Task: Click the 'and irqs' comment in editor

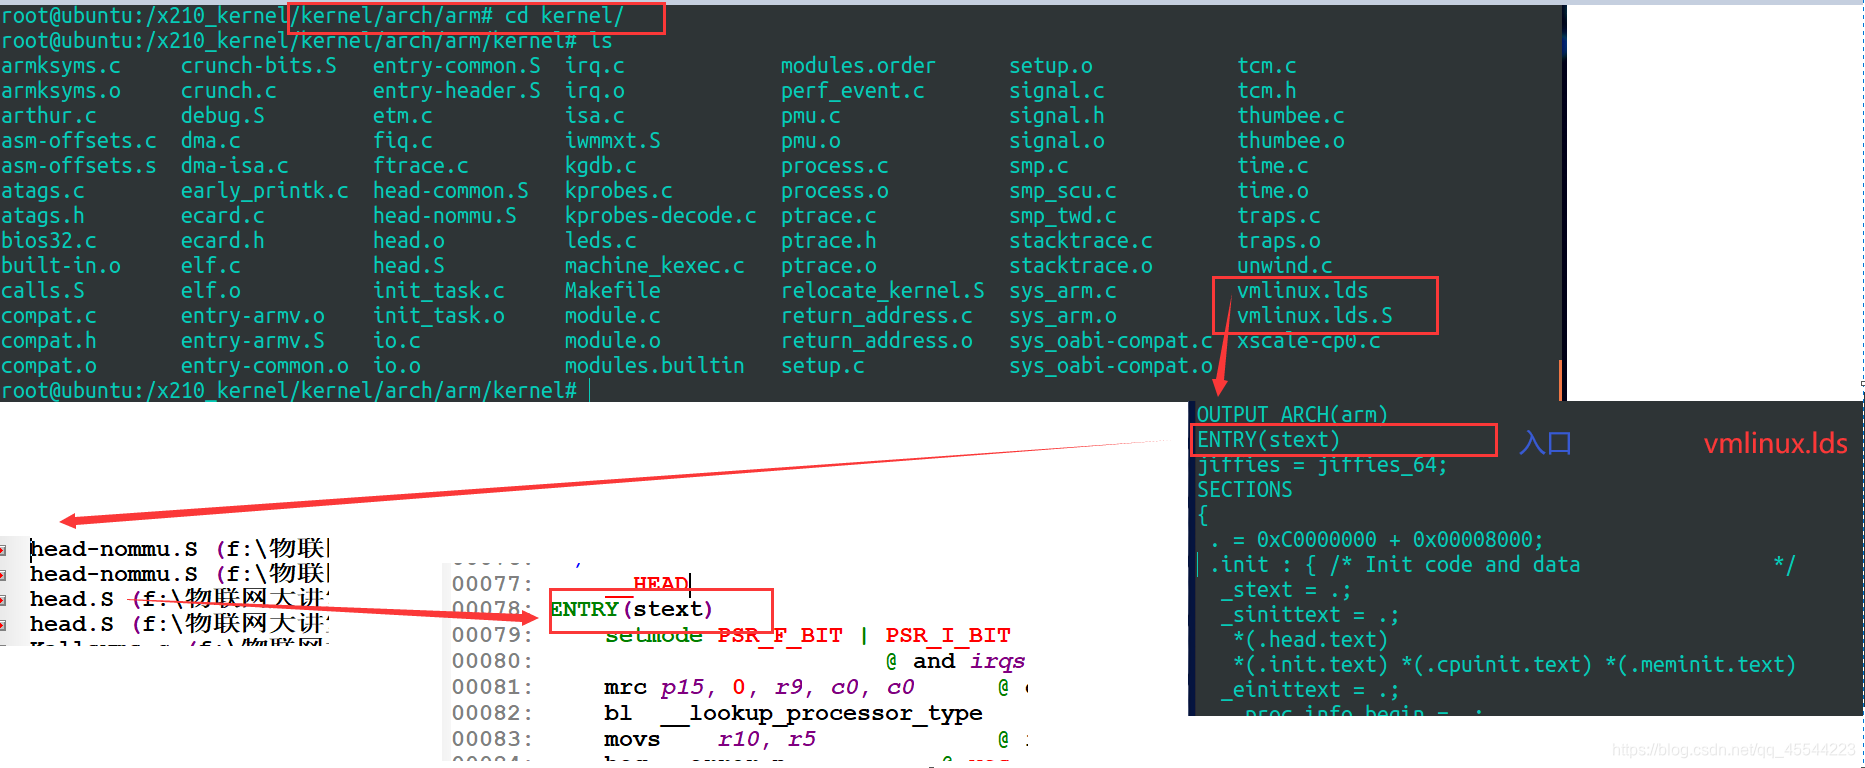Action: (968, 661)
